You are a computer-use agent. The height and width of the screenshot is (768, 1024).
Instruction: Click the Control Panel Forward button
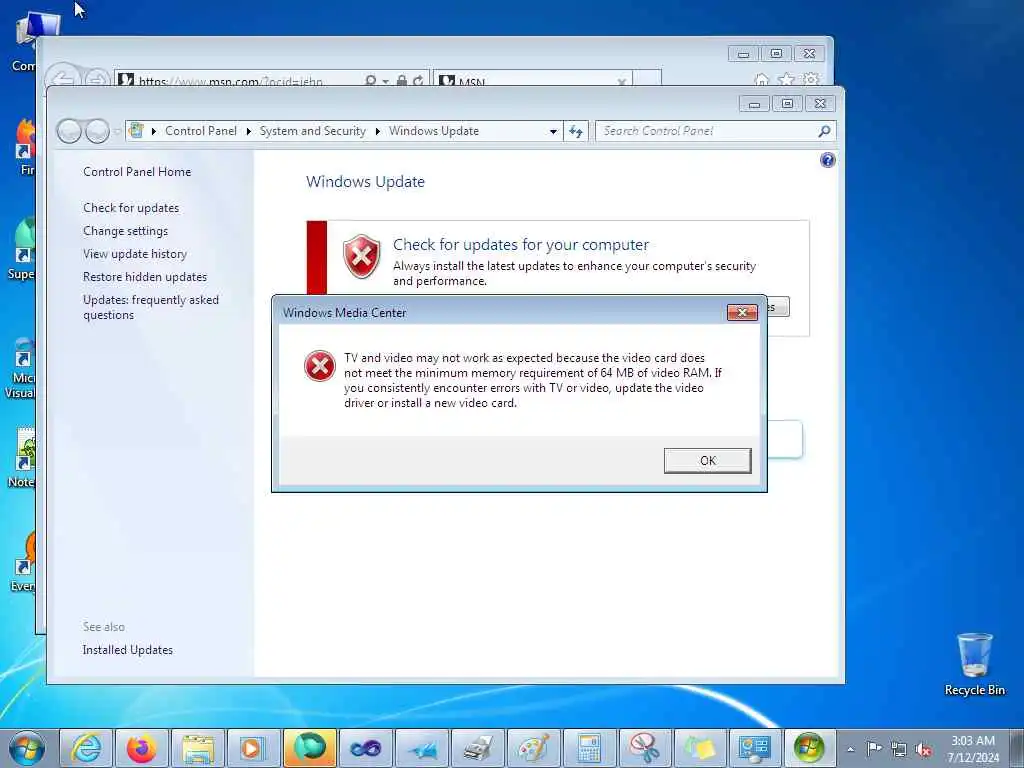[x=97, y=131]
